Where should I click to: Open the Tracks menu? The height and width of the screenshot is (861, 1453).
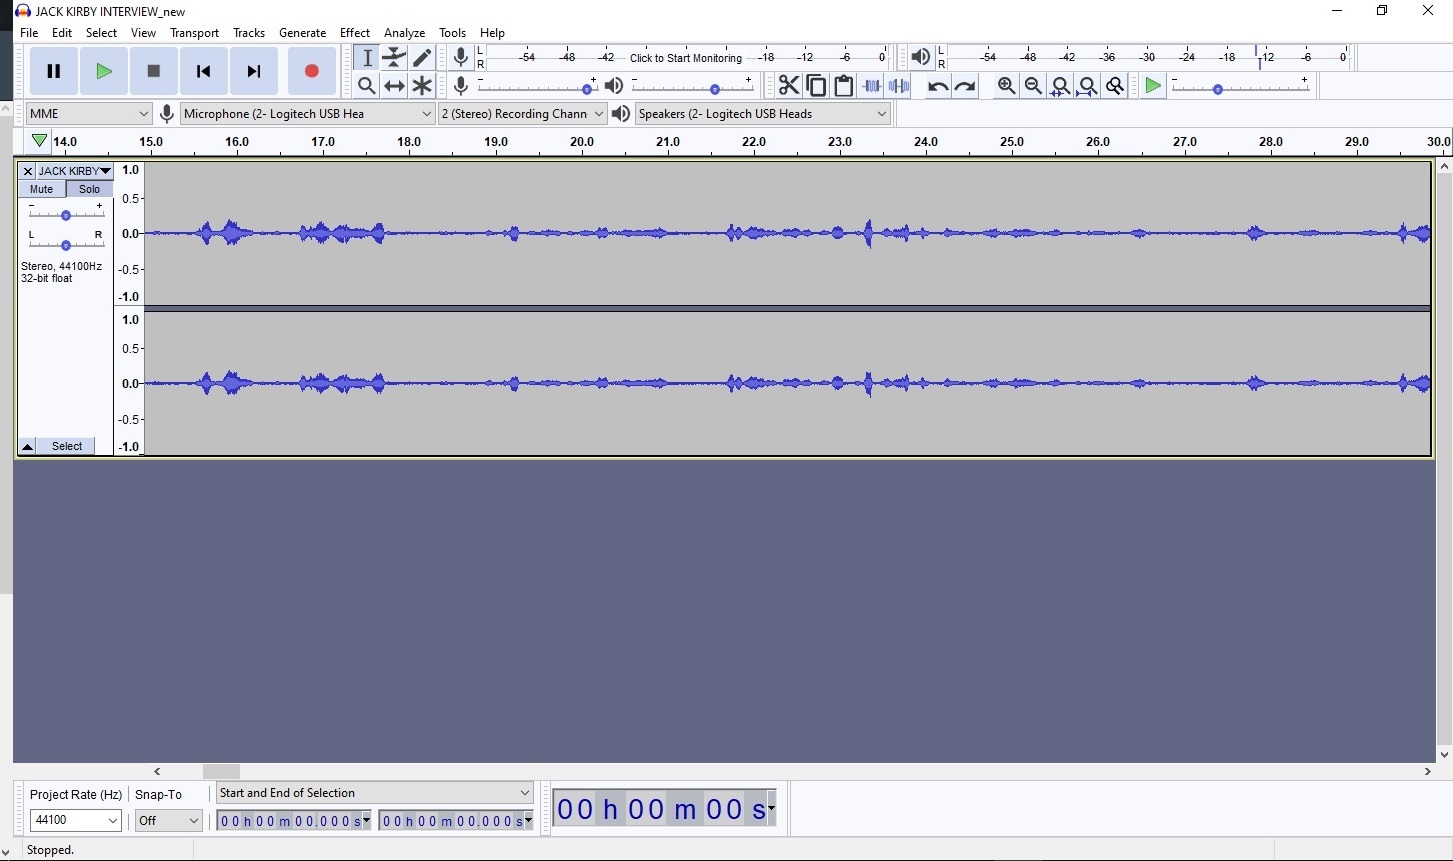[249, 33]
